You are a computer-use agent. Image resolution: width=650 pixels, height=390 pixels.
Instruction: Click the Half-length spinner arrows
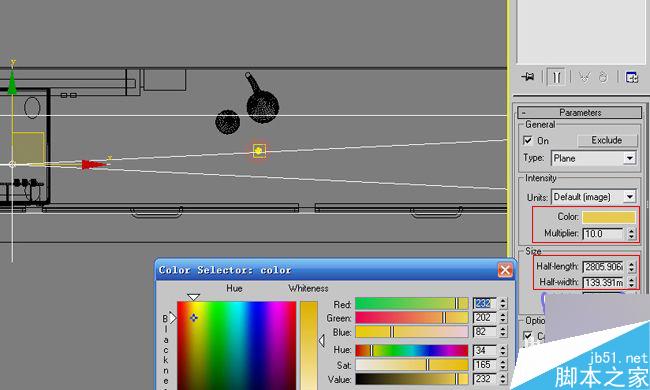(631, 266)
